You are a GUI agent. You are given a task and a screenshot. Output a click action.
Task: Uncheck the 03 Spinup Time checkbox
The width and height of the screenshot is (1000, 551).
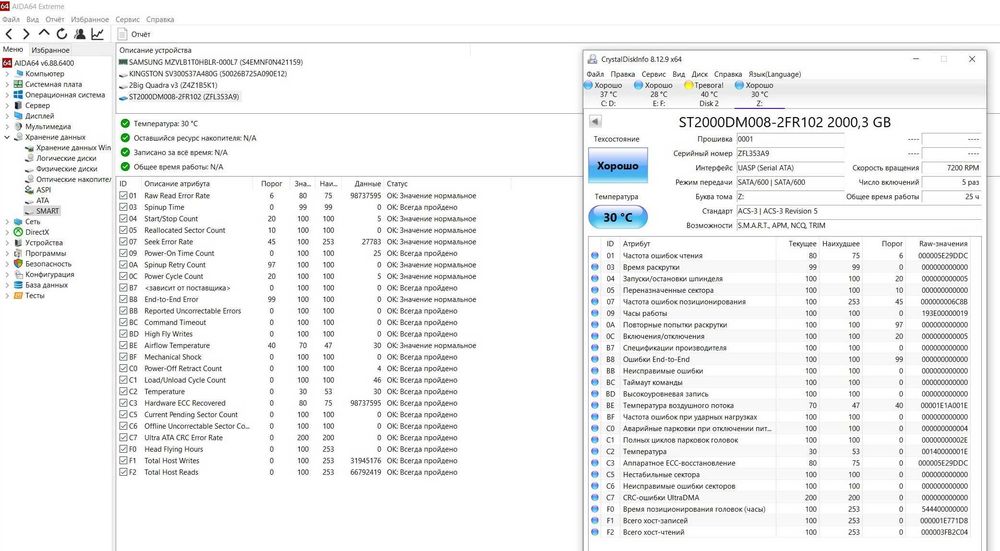[124, 207]
